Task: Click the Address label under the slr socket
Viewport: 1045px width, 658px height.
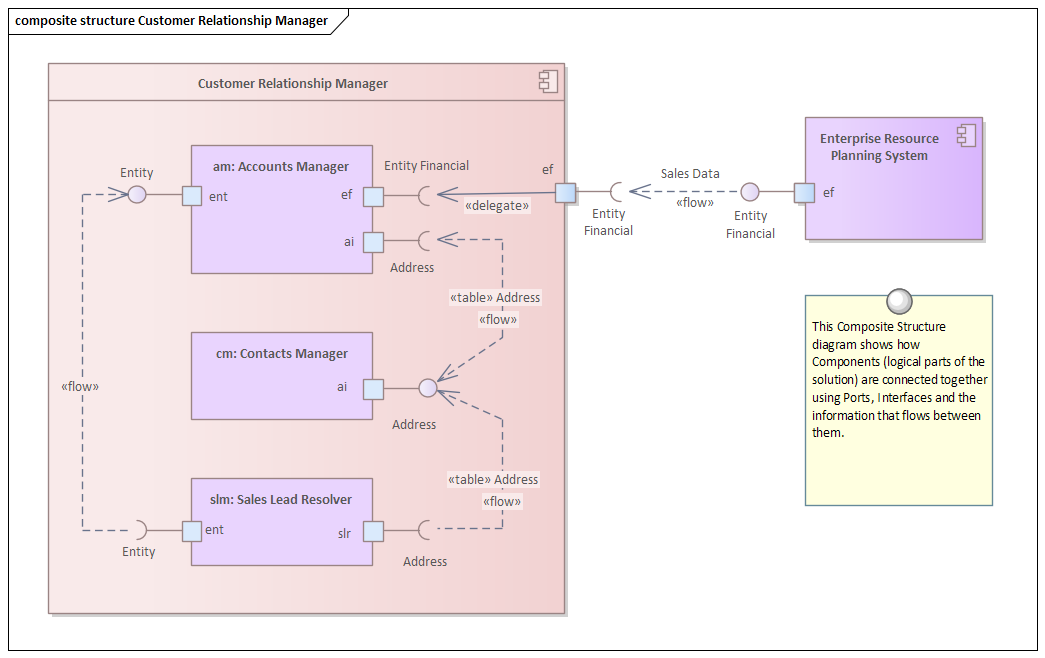Action: pyautogui.click(x=425, y=561)
